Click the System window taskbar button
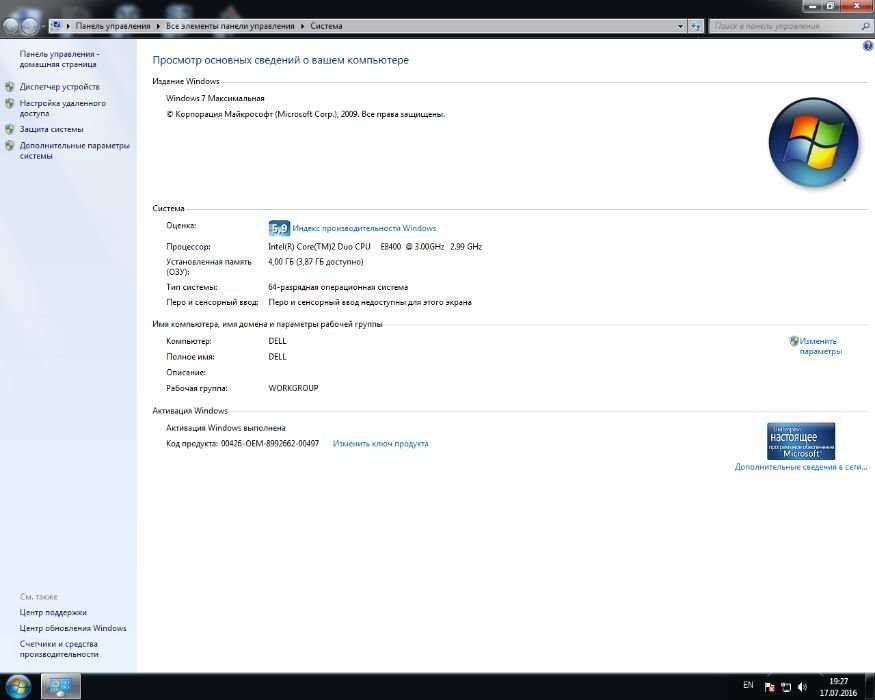Image resolution: width=875 pixels, height=700 pixels. [60, 686]
